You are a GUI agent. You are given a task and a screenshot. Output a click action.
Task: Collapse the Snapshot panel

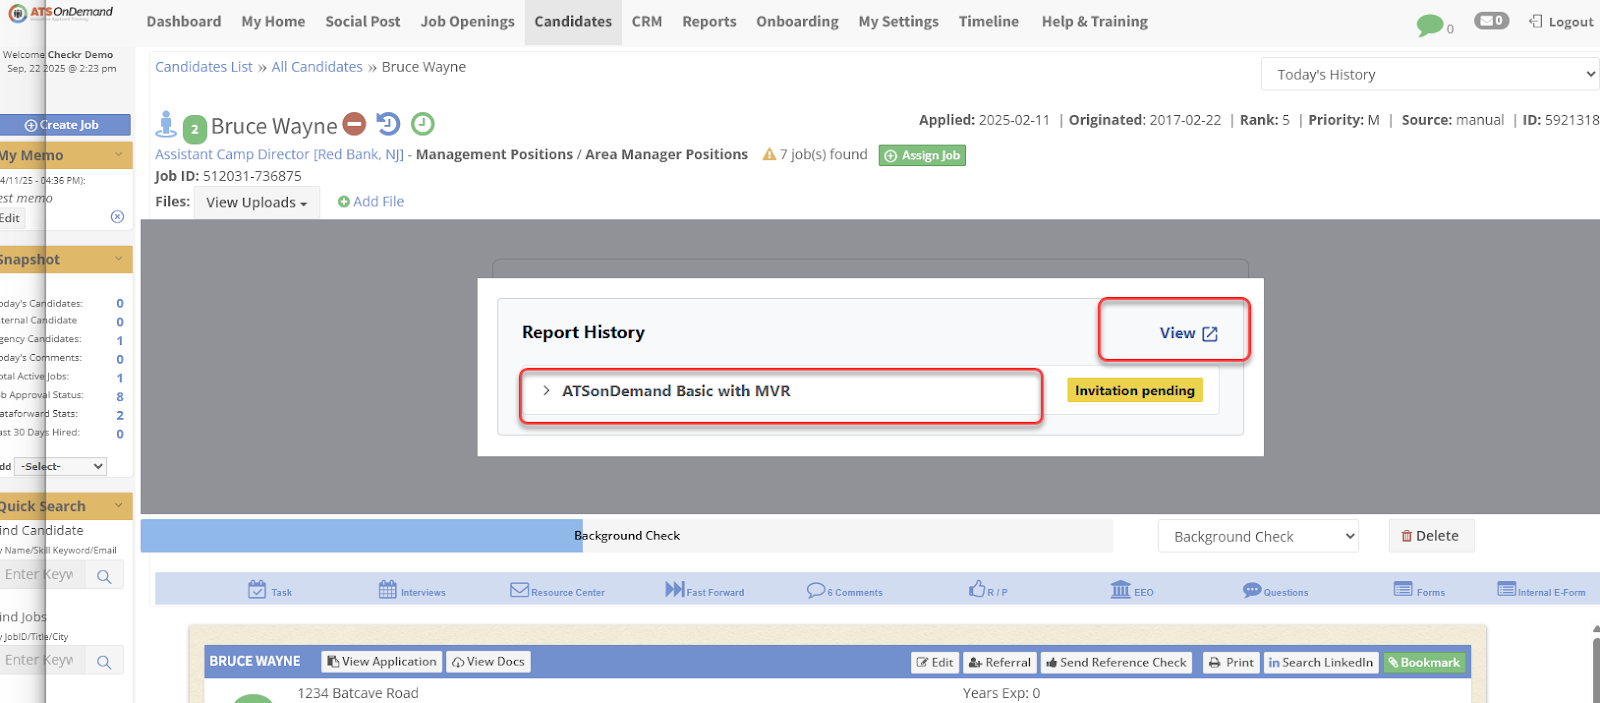(x=119, y=258)
